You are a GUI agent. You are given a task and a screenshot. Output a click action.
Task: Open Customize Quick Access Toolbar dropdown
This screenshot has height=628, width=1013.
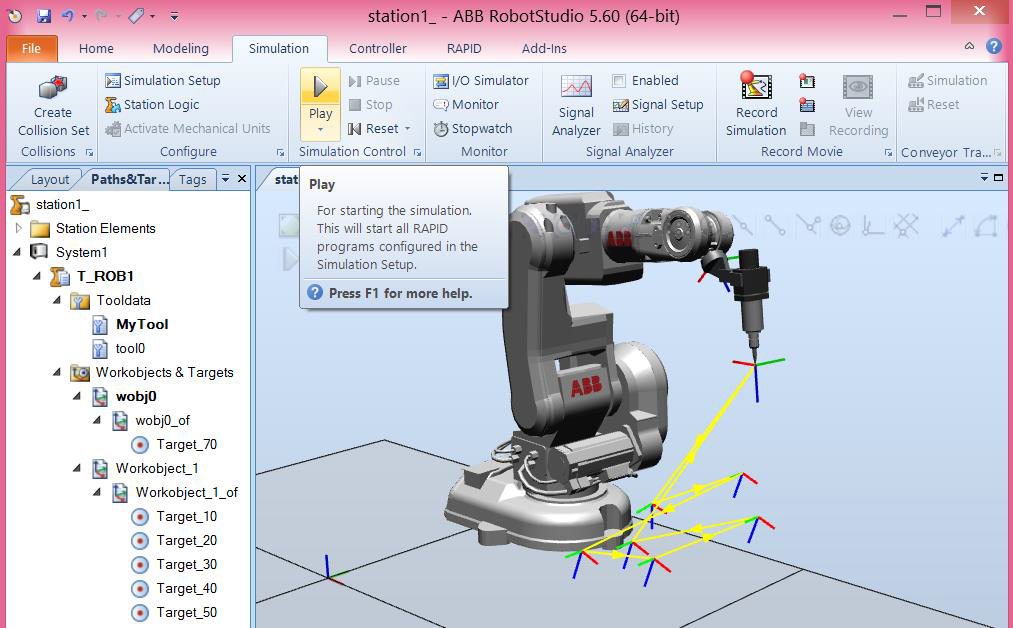coord(174,16)
